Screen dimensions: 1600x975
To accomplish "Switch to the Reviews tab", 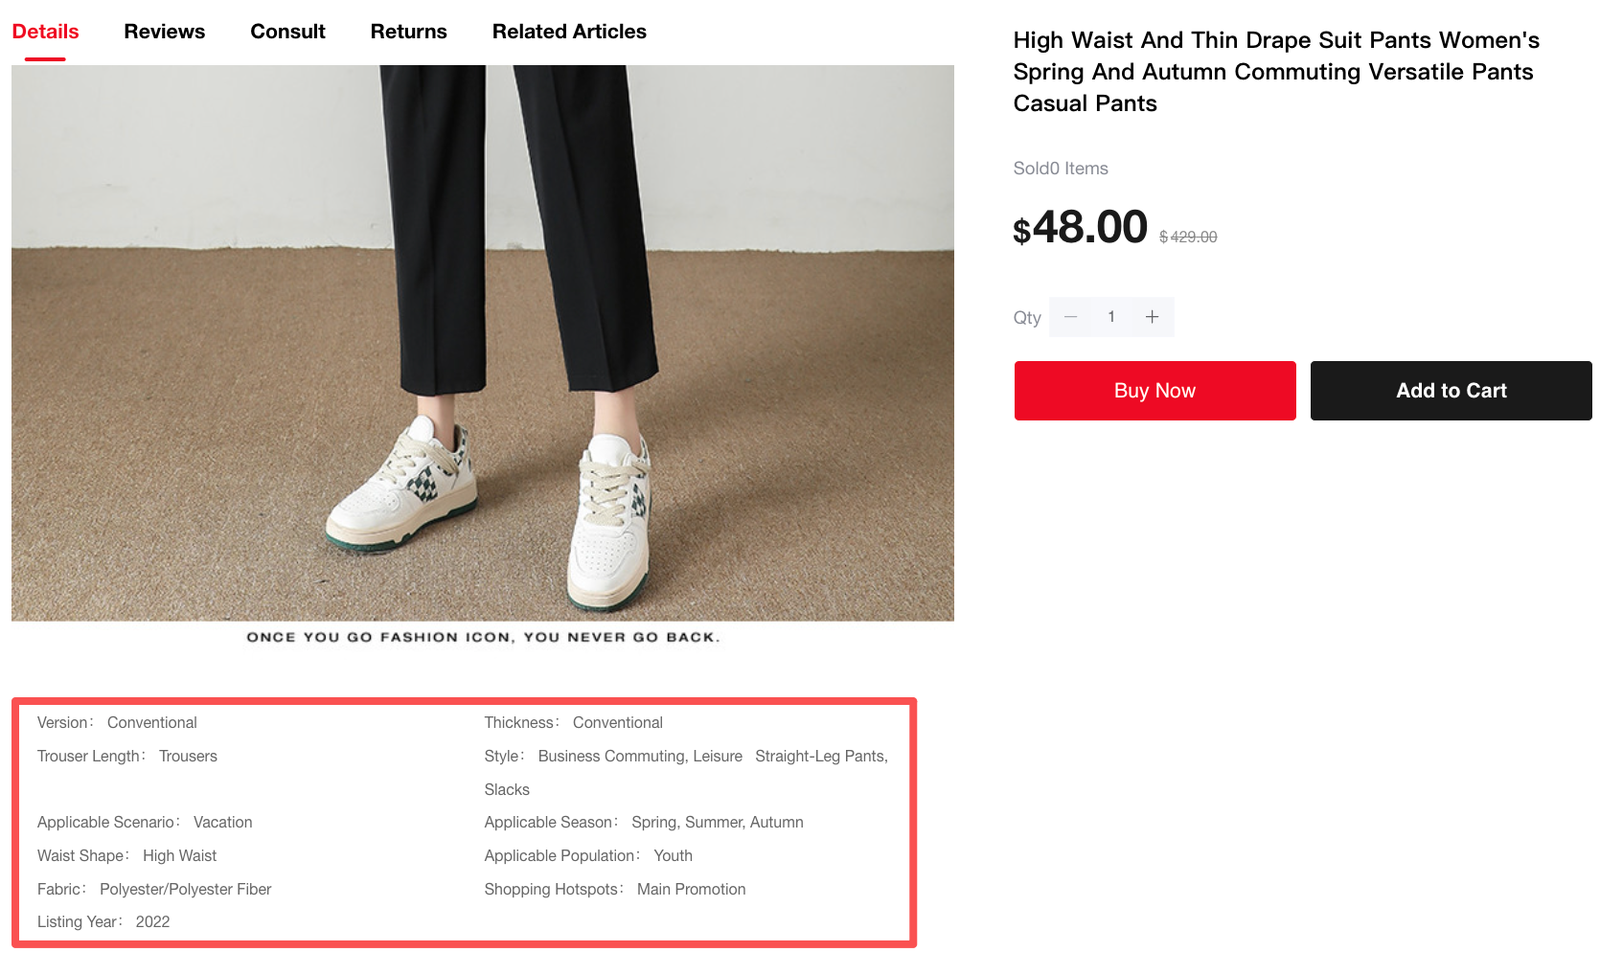I will (x=164, y=32).
